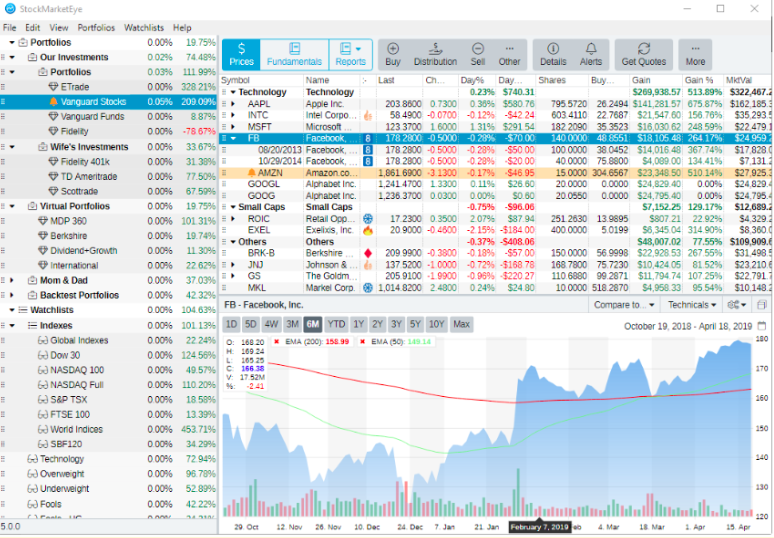Collapse the Technology group in the table
774x538 pixels.
[233, 92]
